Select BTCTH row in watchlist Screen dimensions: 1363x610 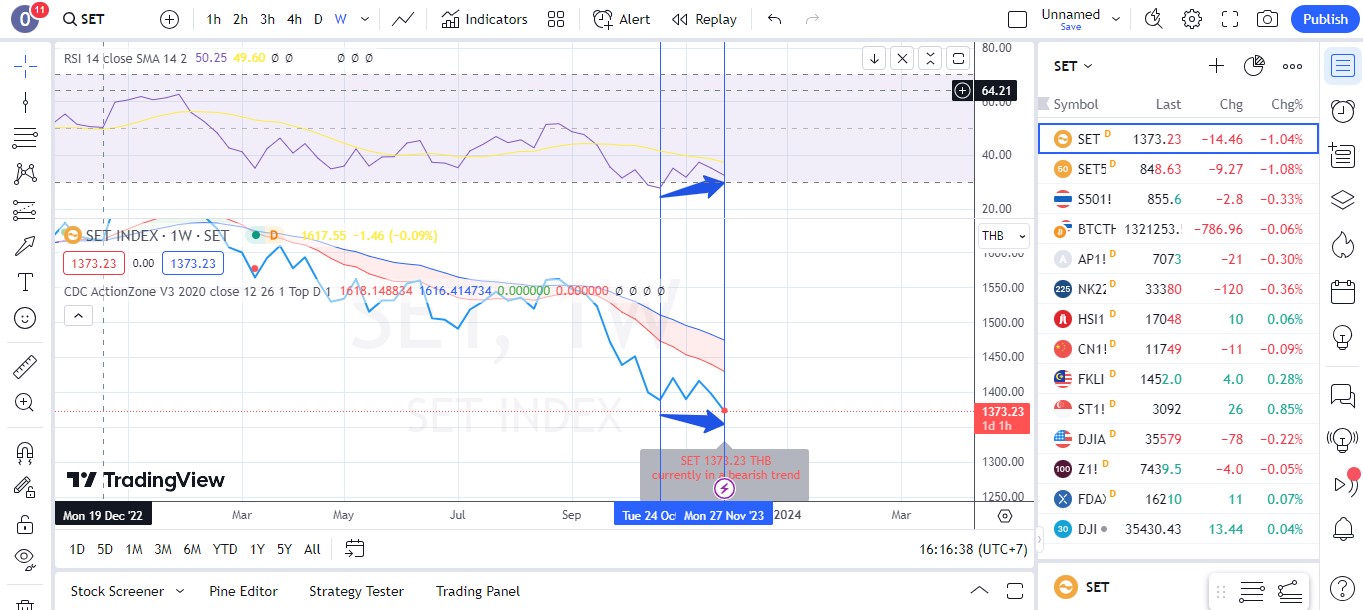pos(1178,229)
